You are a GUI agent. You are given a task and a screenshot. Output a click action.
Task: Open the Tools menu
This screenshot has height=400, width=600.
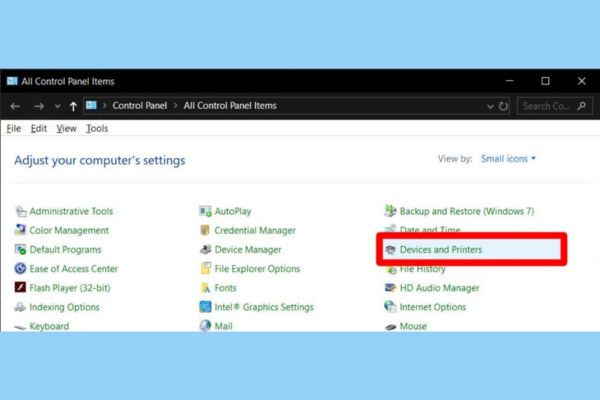point(97,129)
